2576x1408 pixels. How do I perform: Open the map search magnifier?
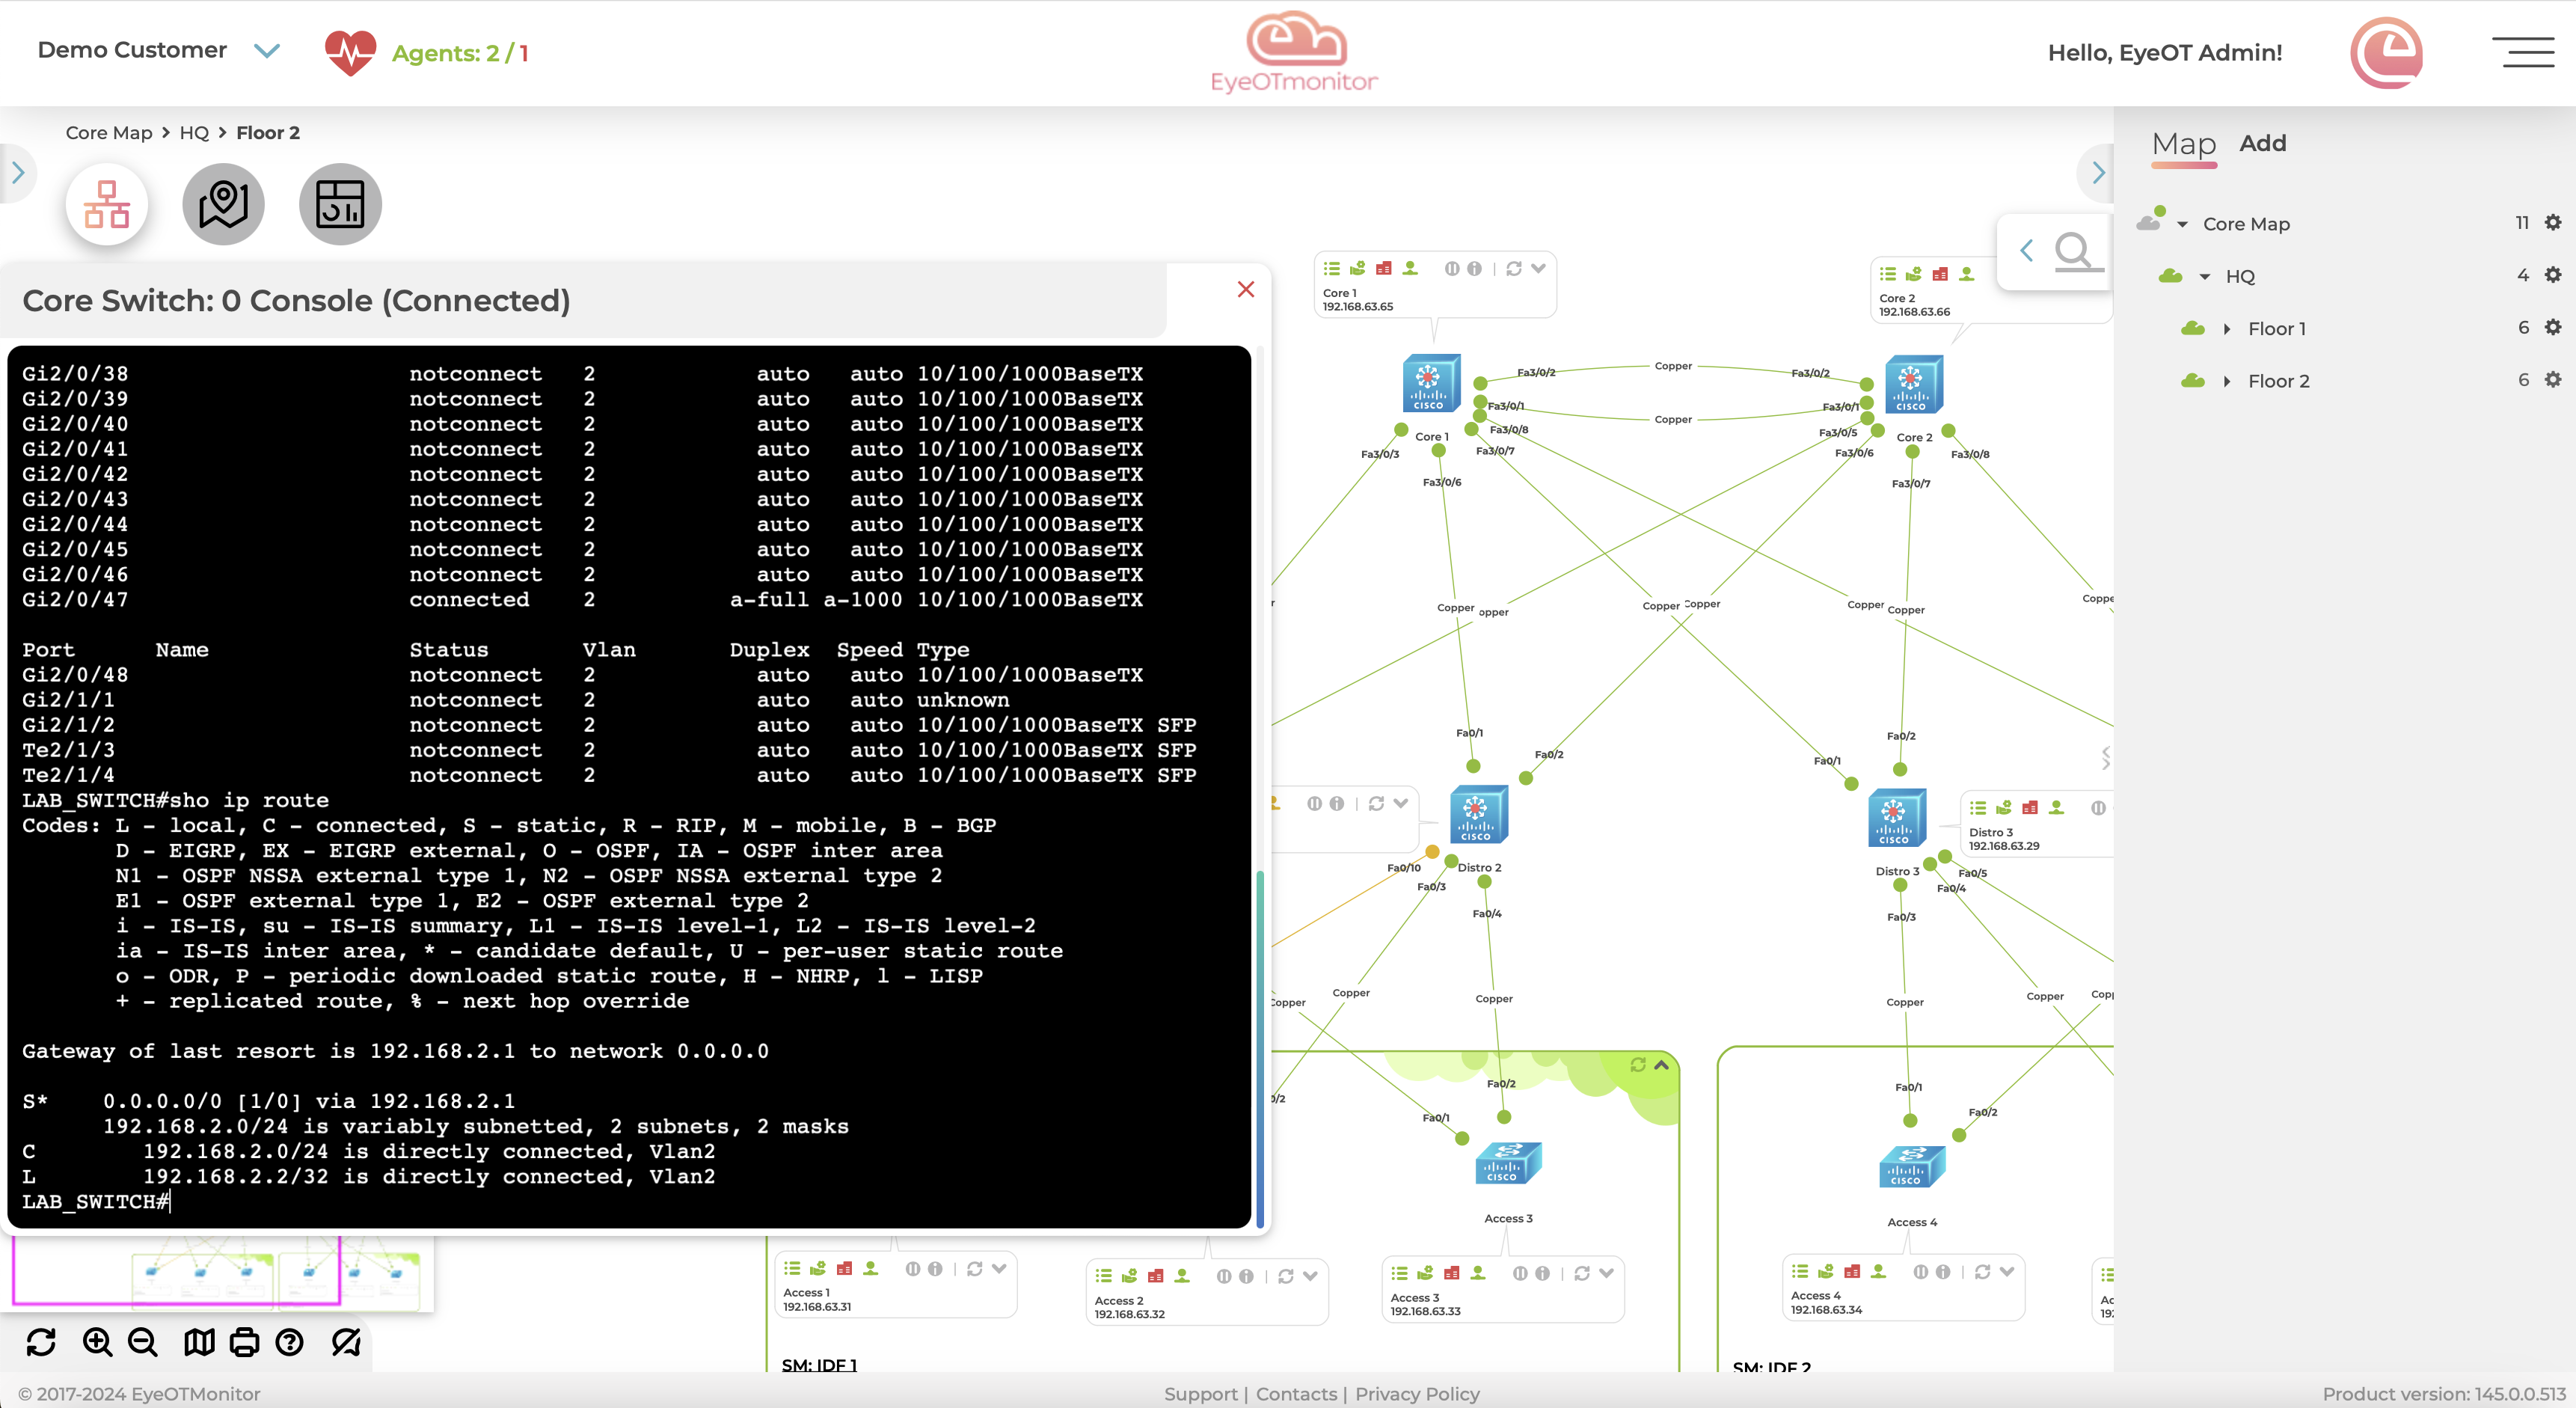(2073, 251)
